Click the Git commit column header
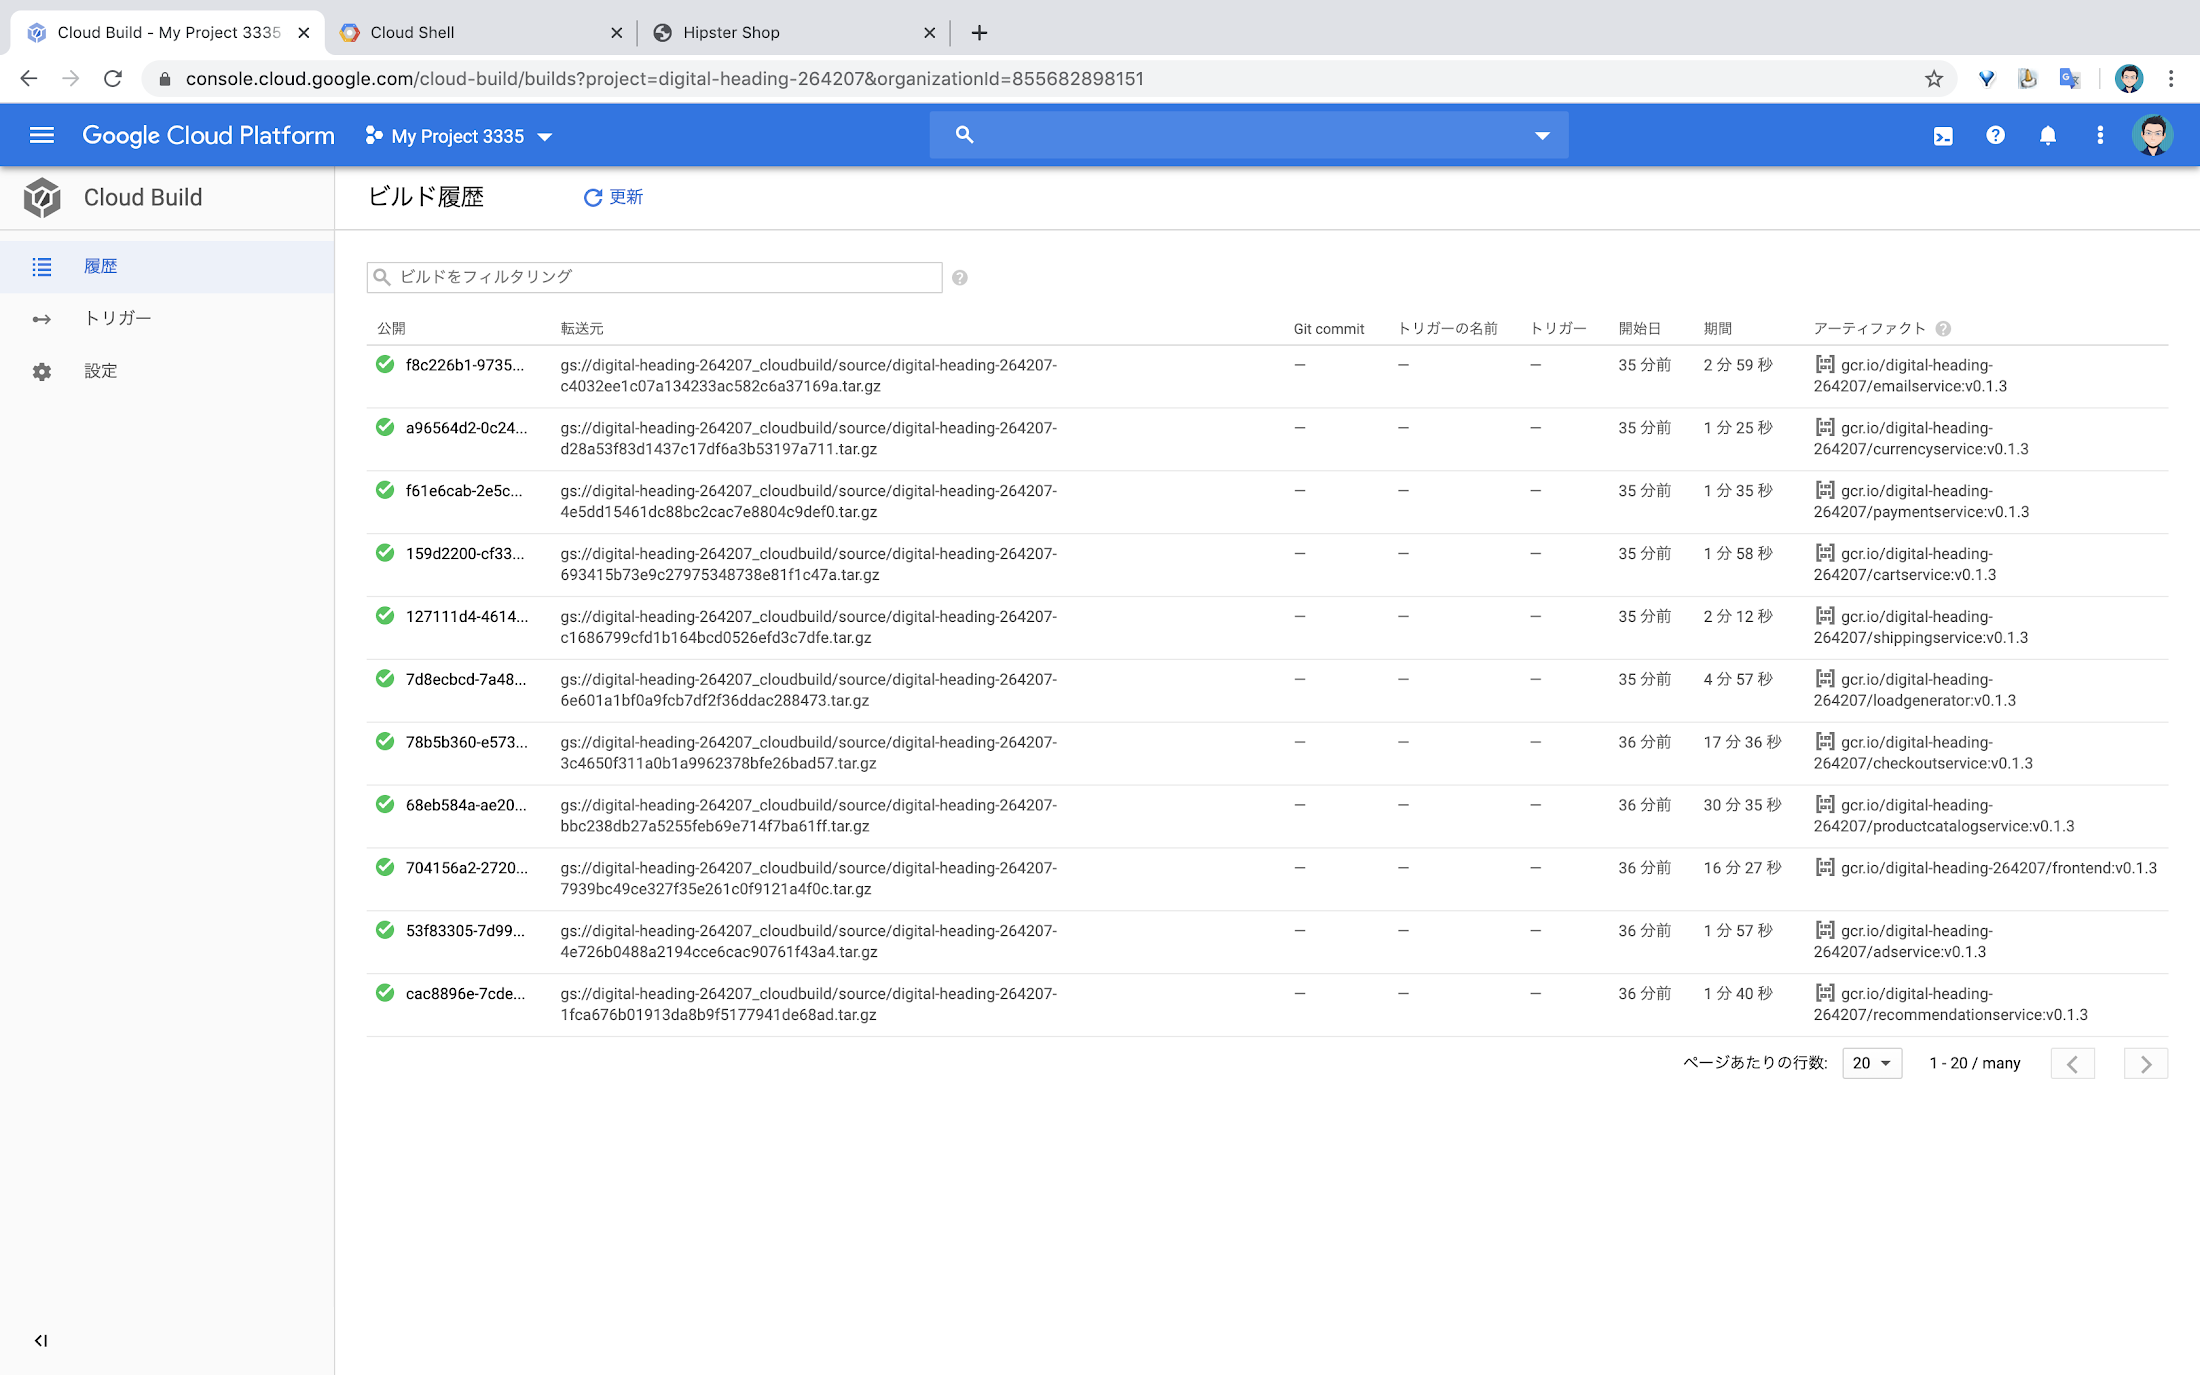This screenshot has width=2200, height=1375. (x=1328, y=329)
